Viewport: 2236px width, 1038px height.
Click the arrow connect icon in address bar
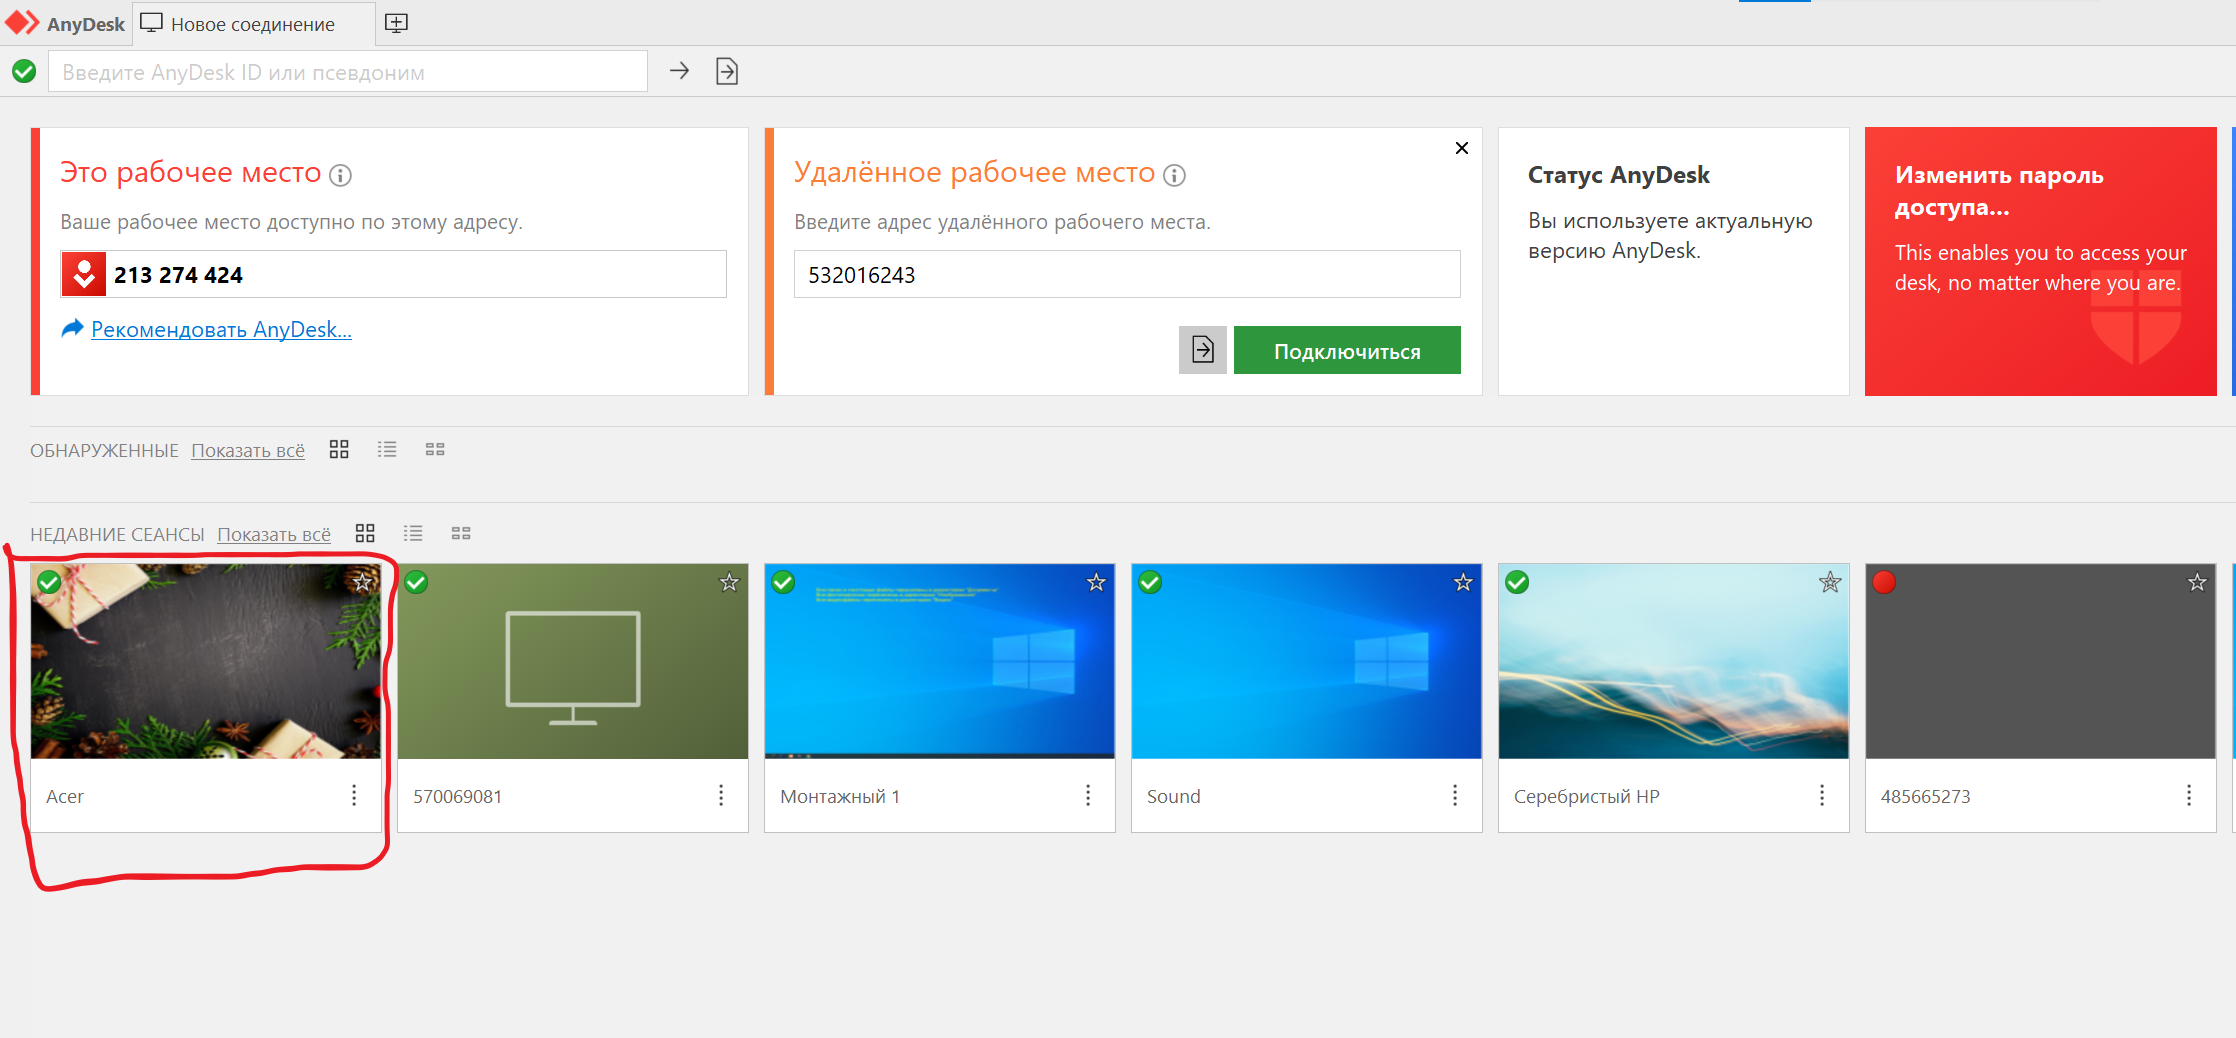pos(679,71)
